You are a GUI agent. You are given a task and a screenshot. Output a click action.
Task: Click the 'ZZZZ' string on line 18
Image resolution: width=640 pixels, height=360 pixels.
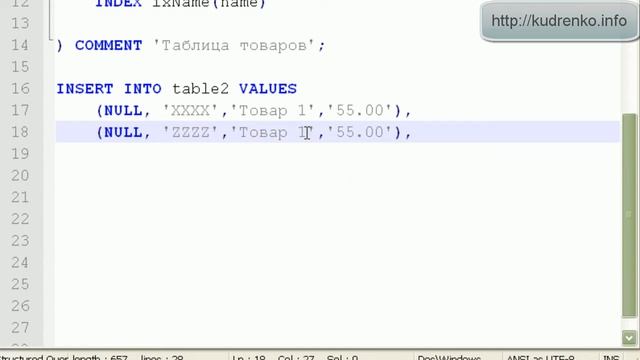190,132
